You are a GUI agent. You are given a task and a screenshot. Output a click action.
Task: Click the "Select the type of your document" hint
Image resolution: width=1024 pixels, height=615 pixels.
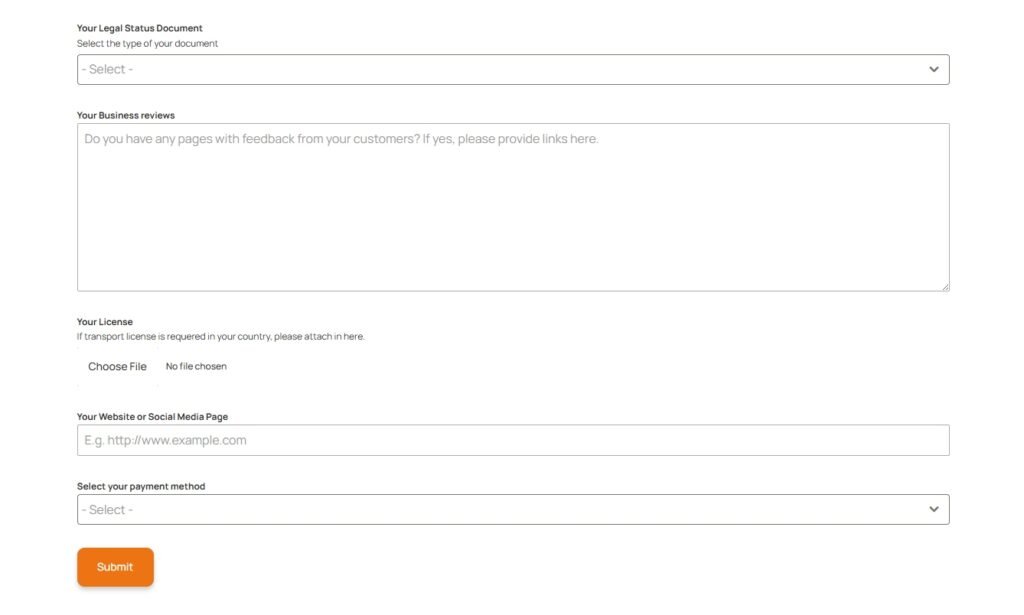tap(147, 44)
